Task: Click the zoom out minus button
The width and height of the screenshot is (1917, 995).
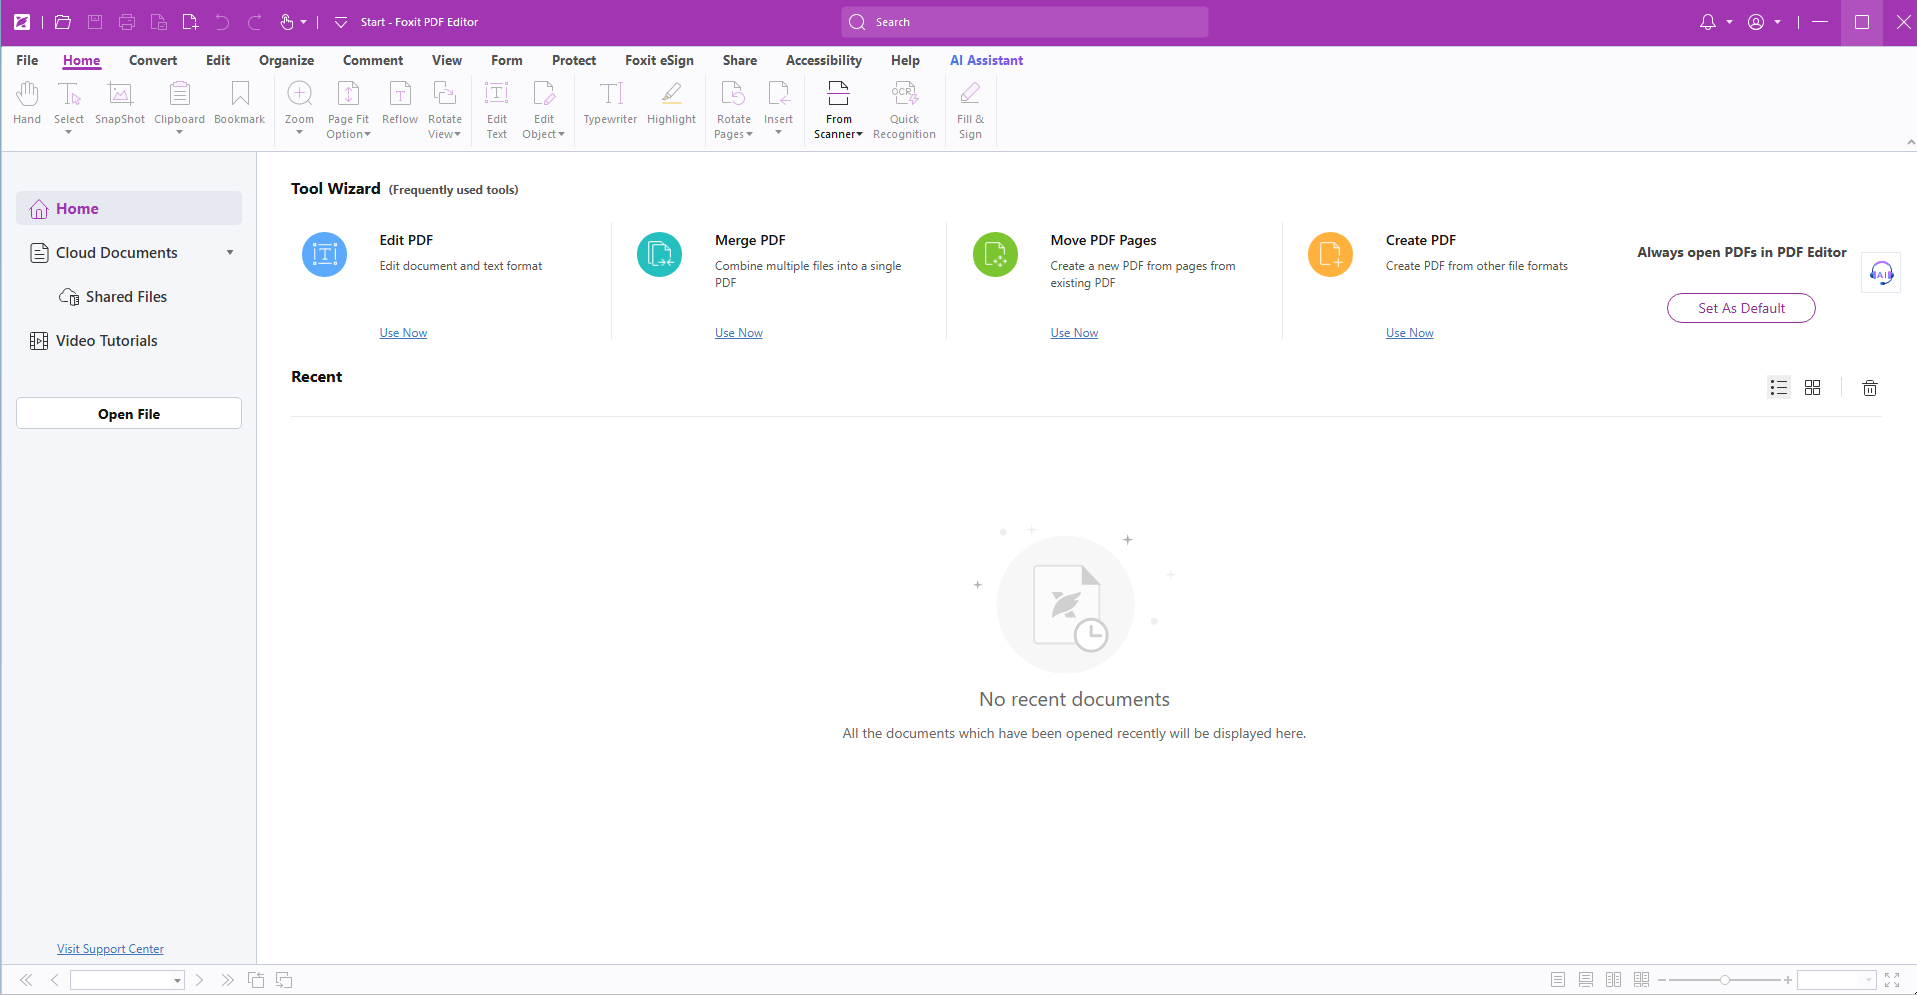Action: point(1662,980)
